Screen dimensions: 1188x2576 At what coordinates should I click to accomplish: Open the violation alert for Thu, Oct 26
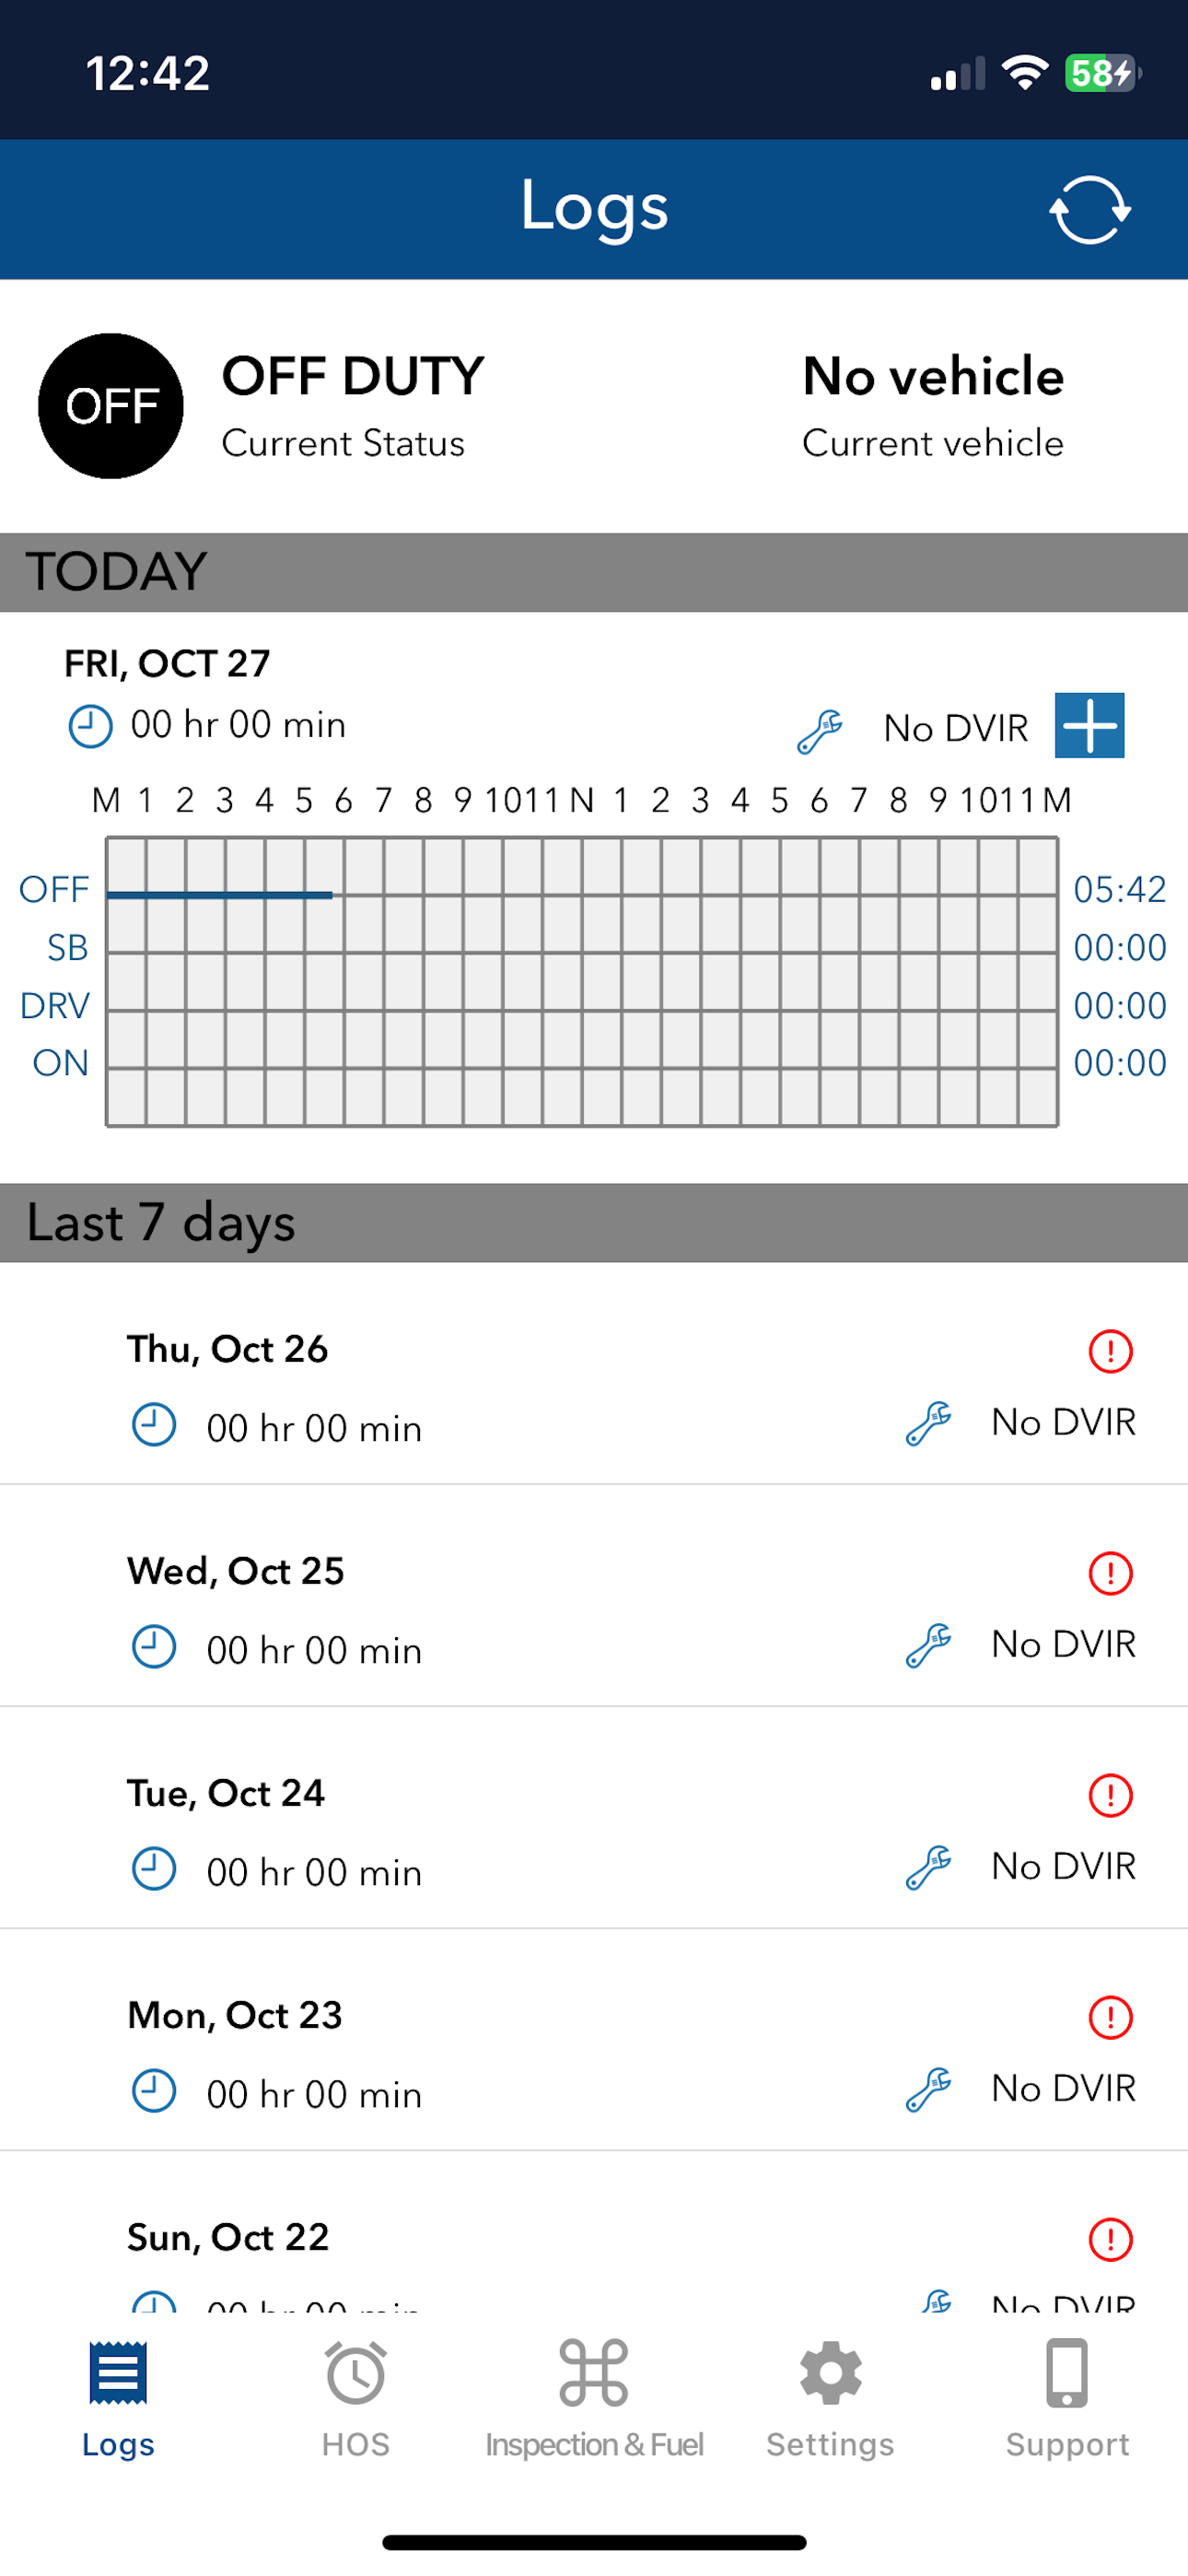(x=1110, y=1351)
